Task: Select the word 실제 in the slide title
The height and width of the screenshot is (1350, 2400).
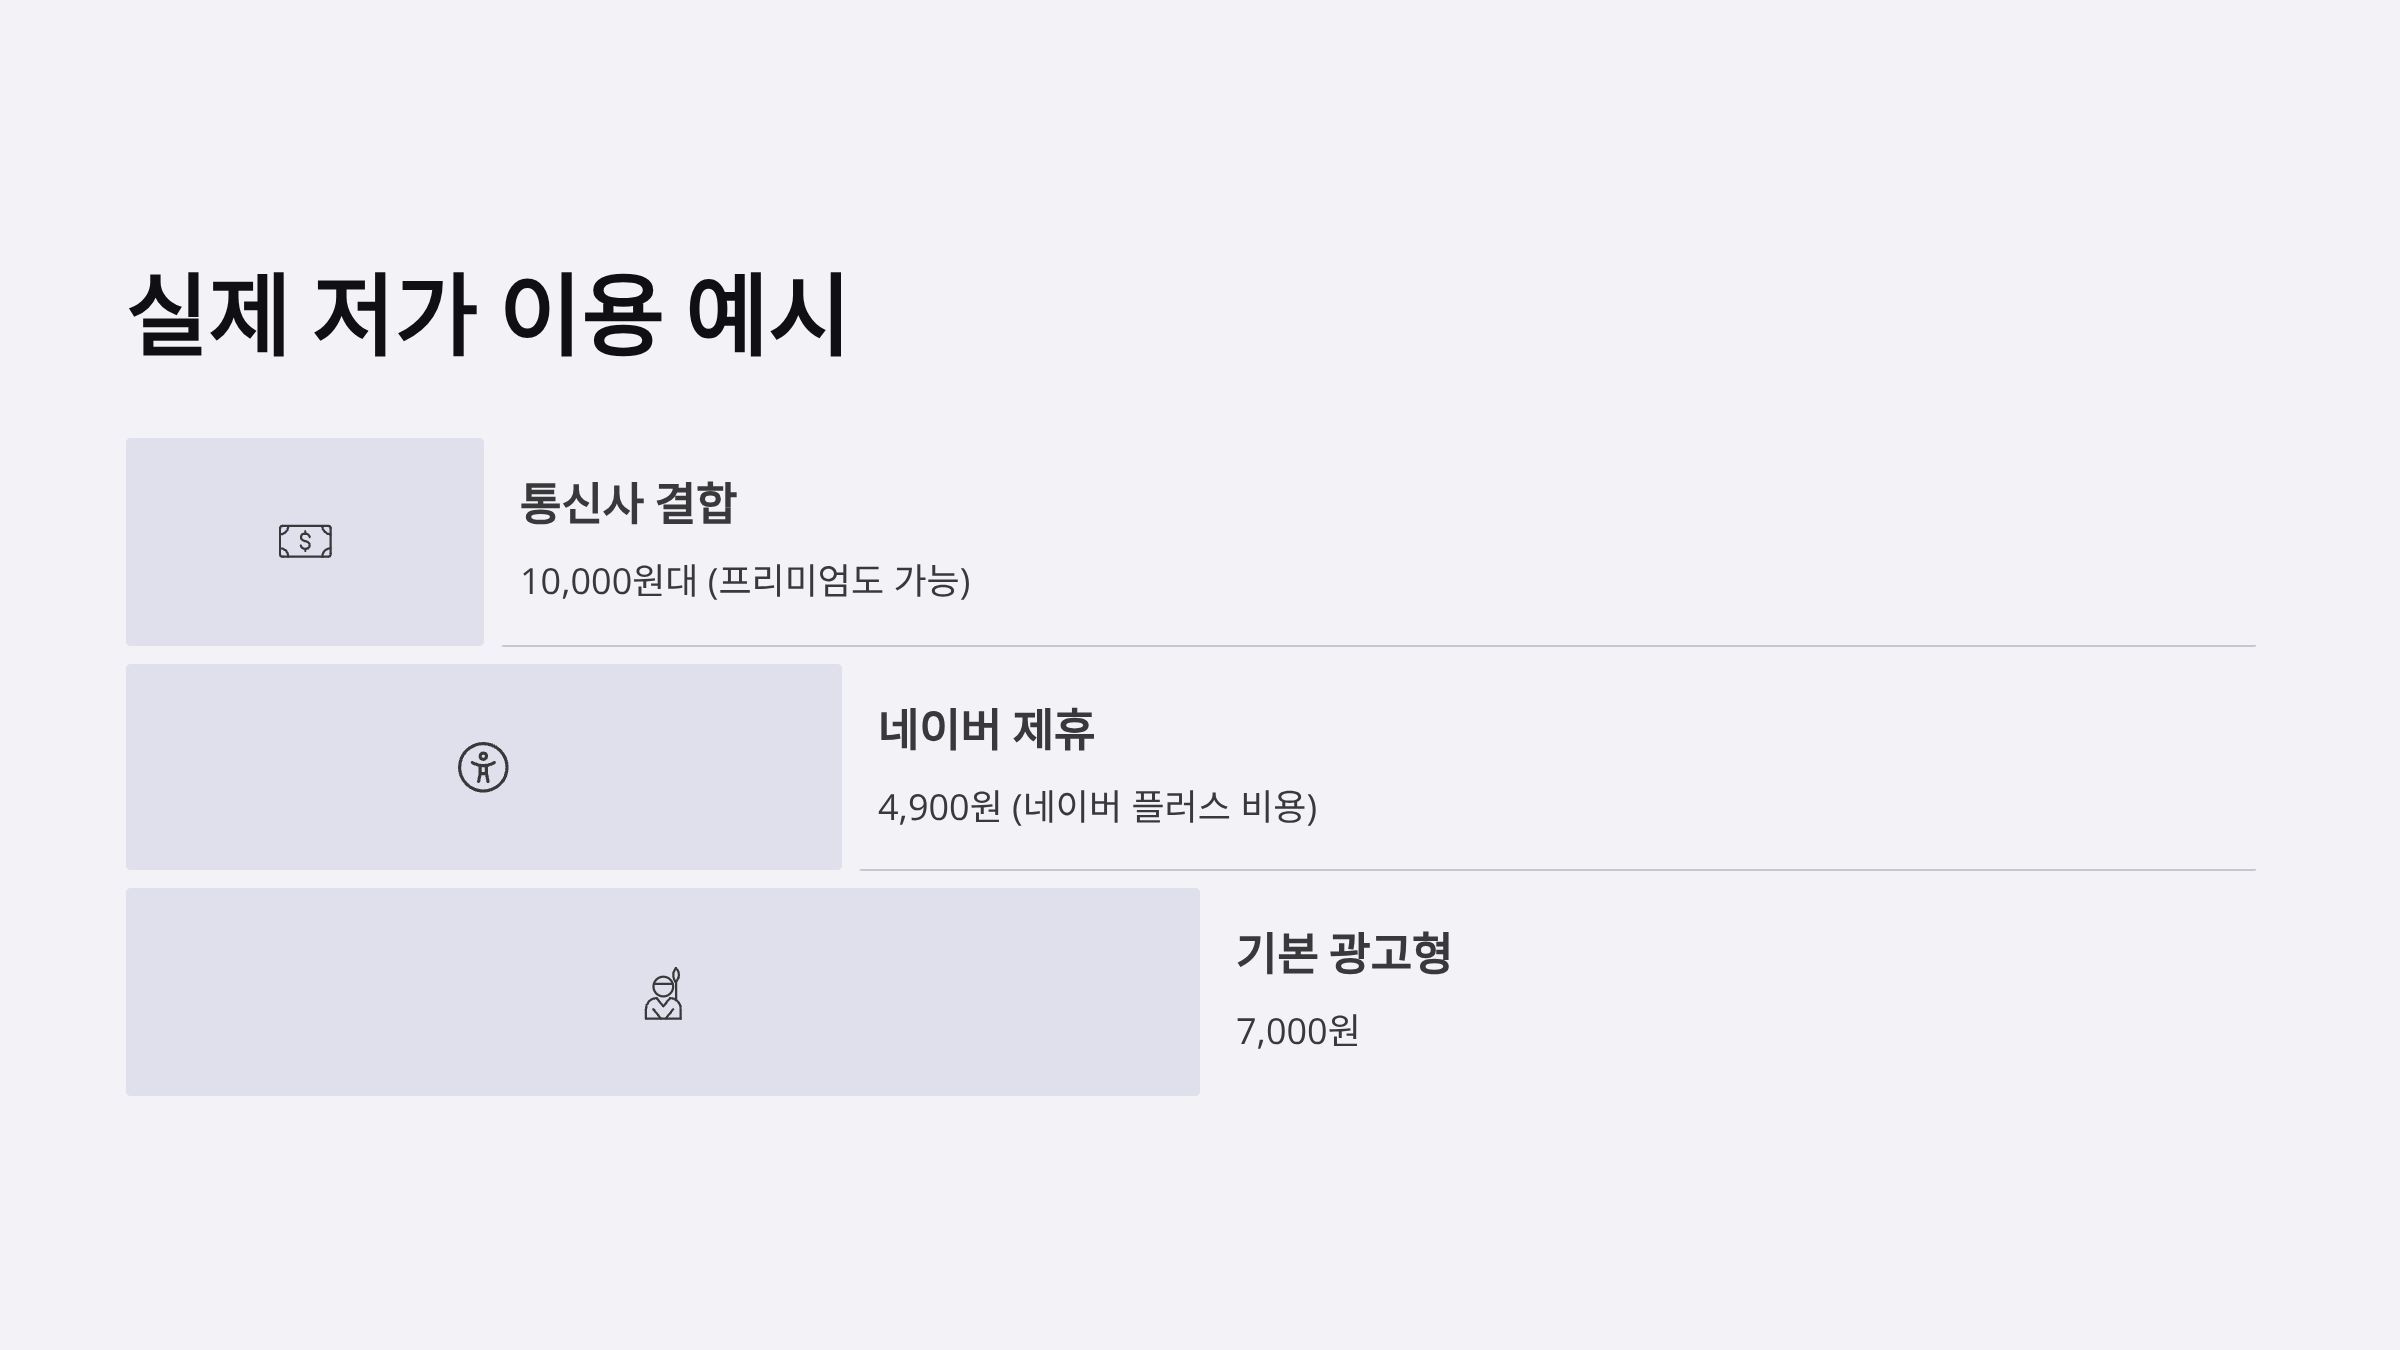Action: coord(208,314)
